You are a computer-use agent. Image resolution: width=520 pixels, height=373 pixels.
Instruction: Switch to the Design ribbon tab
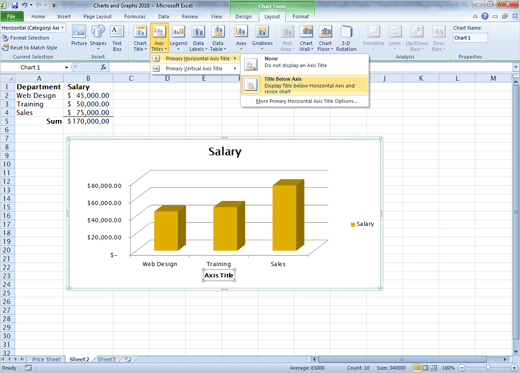pyautogui.click(x=243, y=16)
